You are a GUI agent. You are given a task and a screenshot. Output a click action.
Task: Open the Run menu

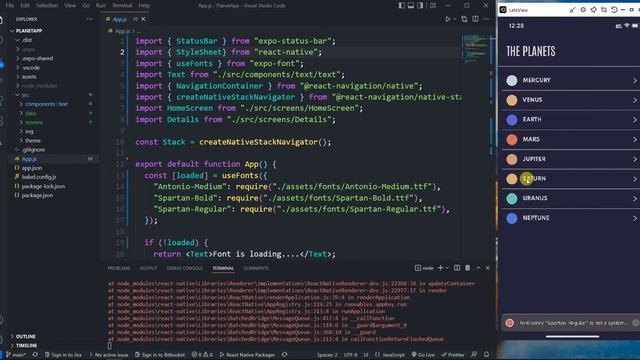click(100, 6)
